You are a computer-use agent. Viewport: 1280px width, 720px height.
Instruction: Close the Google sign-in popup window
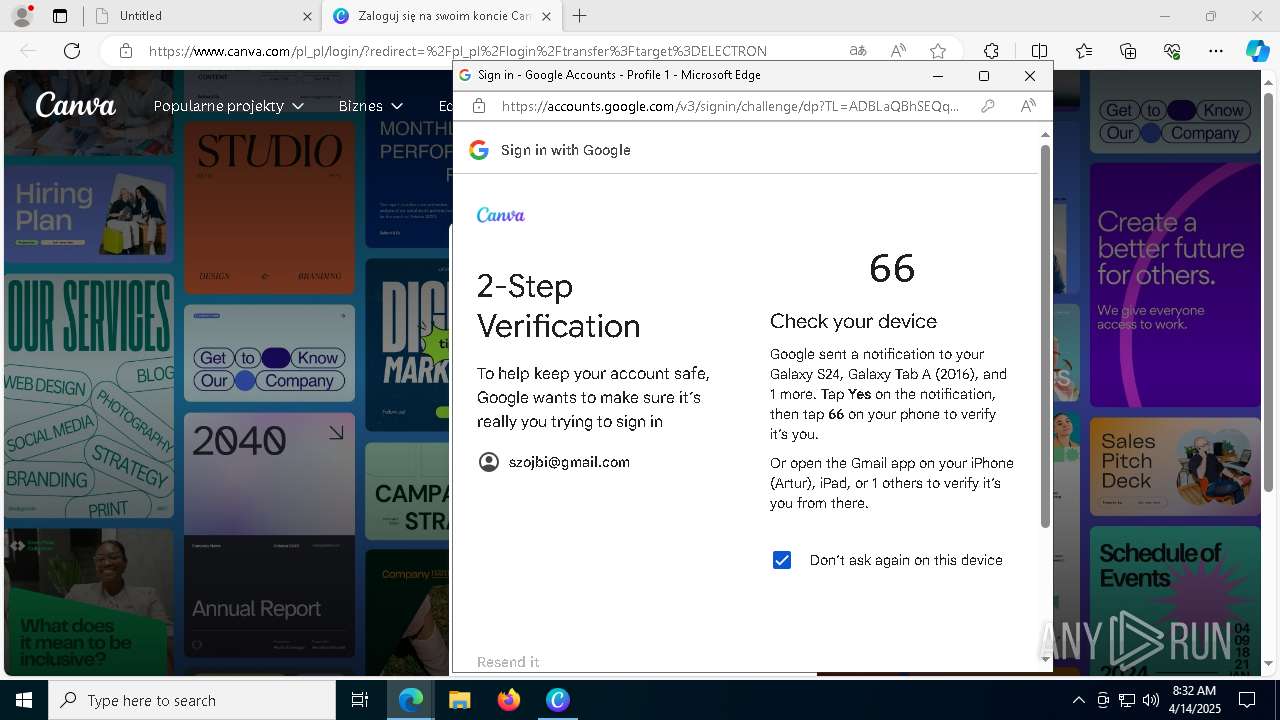click(x=1030, y=75)
